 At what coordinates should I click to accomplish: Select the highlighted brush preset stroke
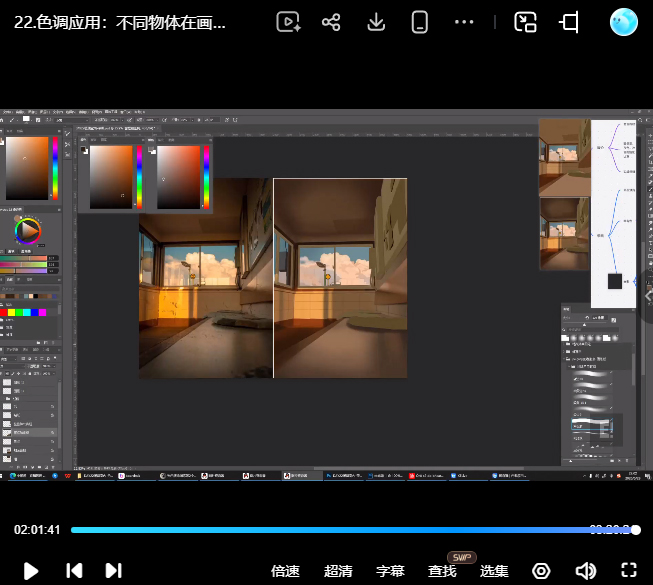tap(592, 424)
